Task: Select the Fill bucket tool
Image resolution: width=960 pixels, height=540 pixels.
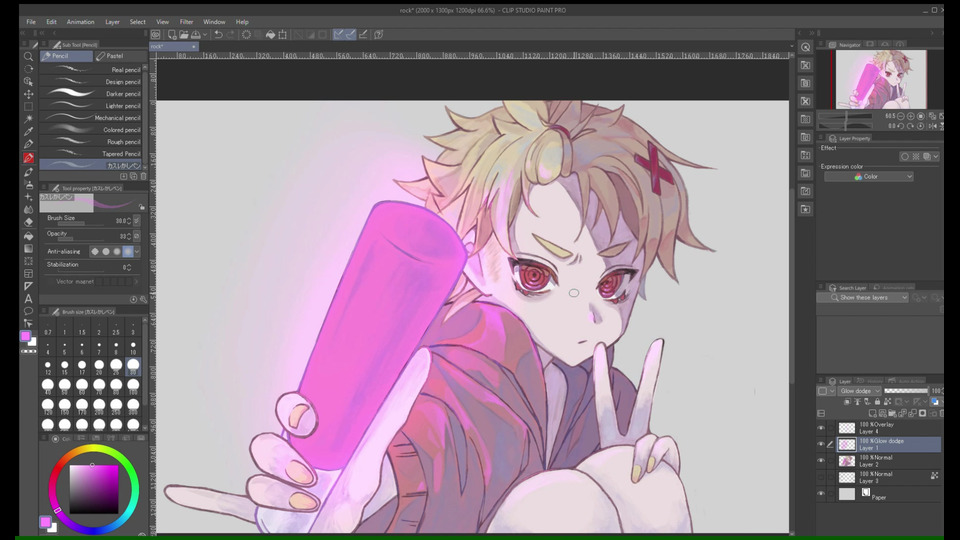Action: [x=28, y=236]
